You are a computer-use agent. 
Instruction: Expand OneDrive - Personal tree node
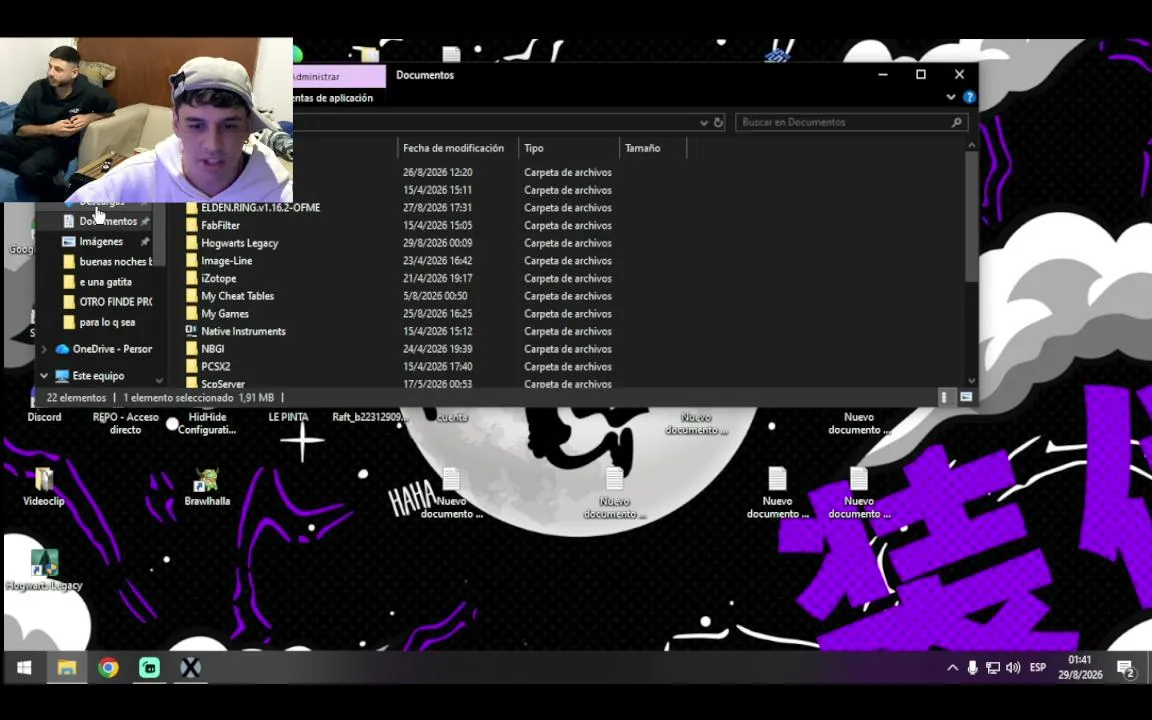click(x=44, y=349)
